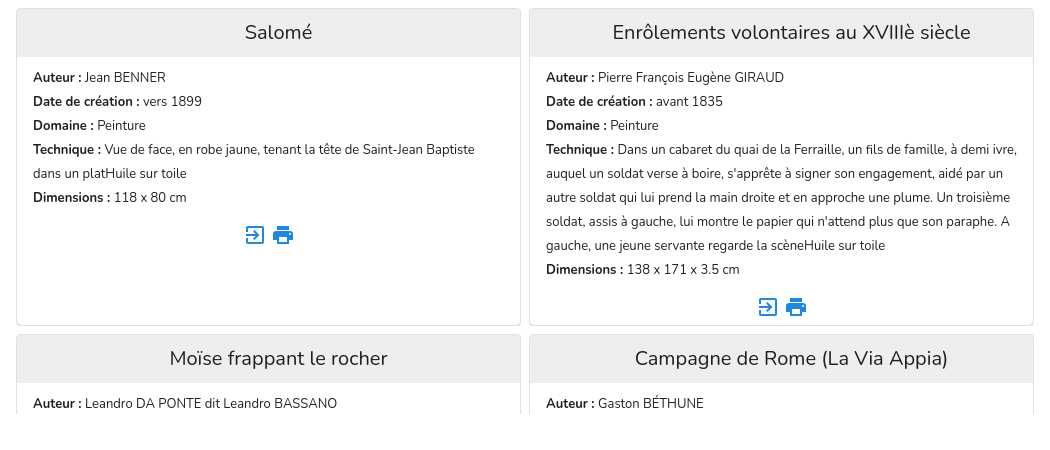1050x450 pixels.
Task: Click the dimensions 138 x 171 x 3.5 cm
Action: 683,270
